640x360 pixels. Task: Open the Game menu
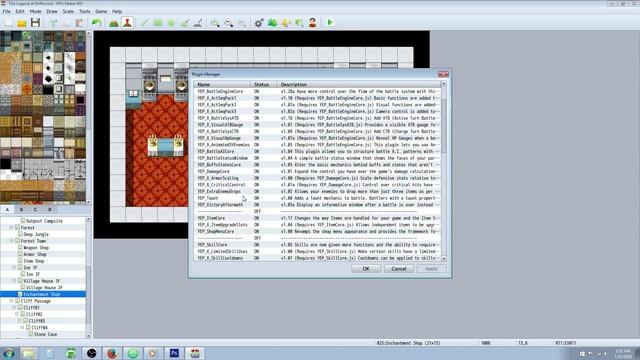(101, 11)
